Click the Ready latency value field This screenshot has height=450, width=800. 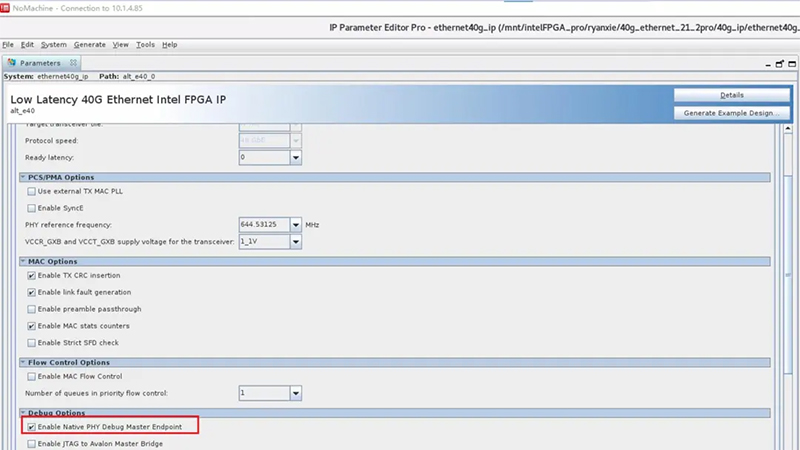coord(264,158)
